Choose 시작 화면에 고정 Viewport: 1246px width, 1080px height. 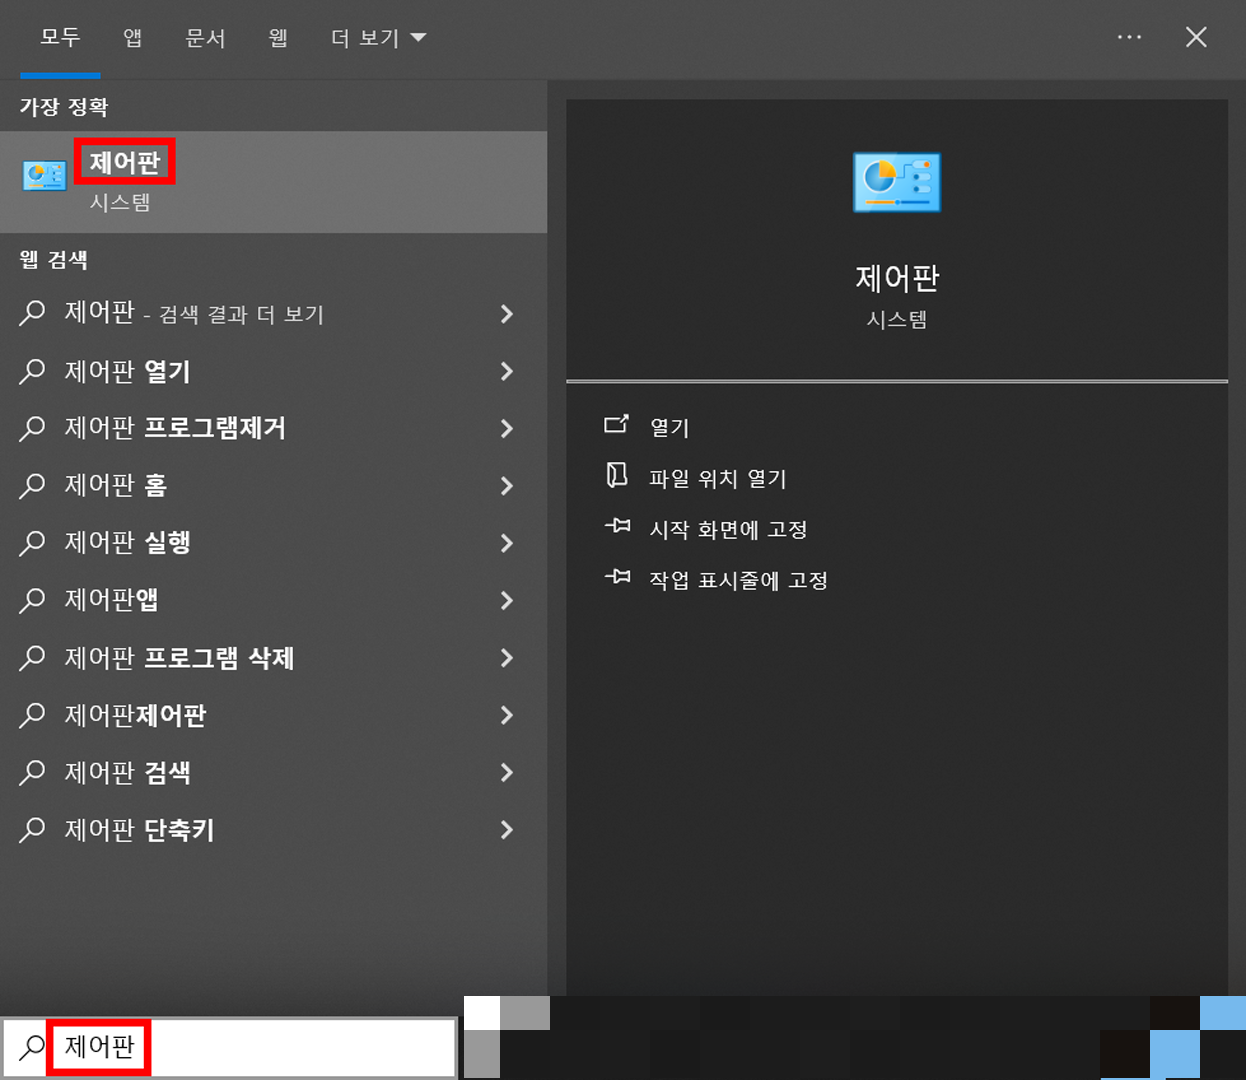[x=728, y=530]
